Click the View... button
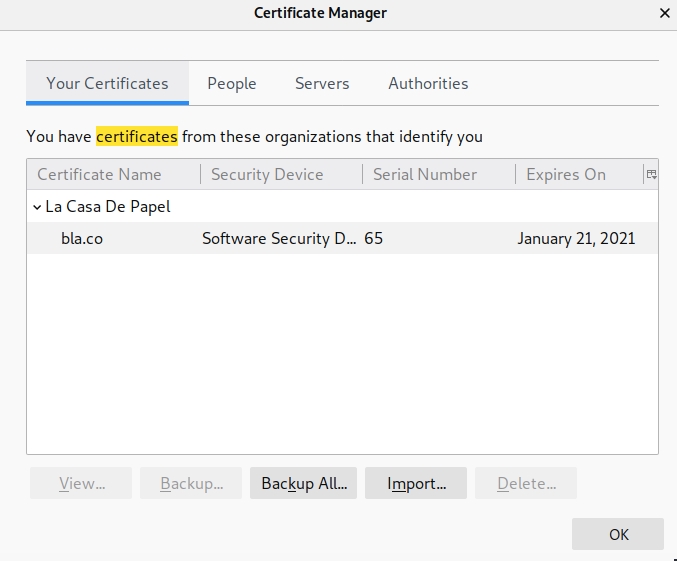The width and height of the screenshot is (677, 561). point(82,483)
